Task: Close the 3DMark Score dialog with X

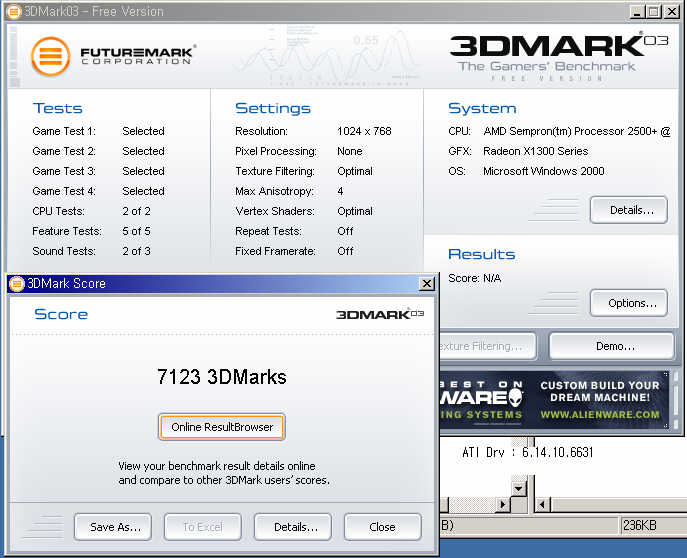Action: click(x=427, y=284)
